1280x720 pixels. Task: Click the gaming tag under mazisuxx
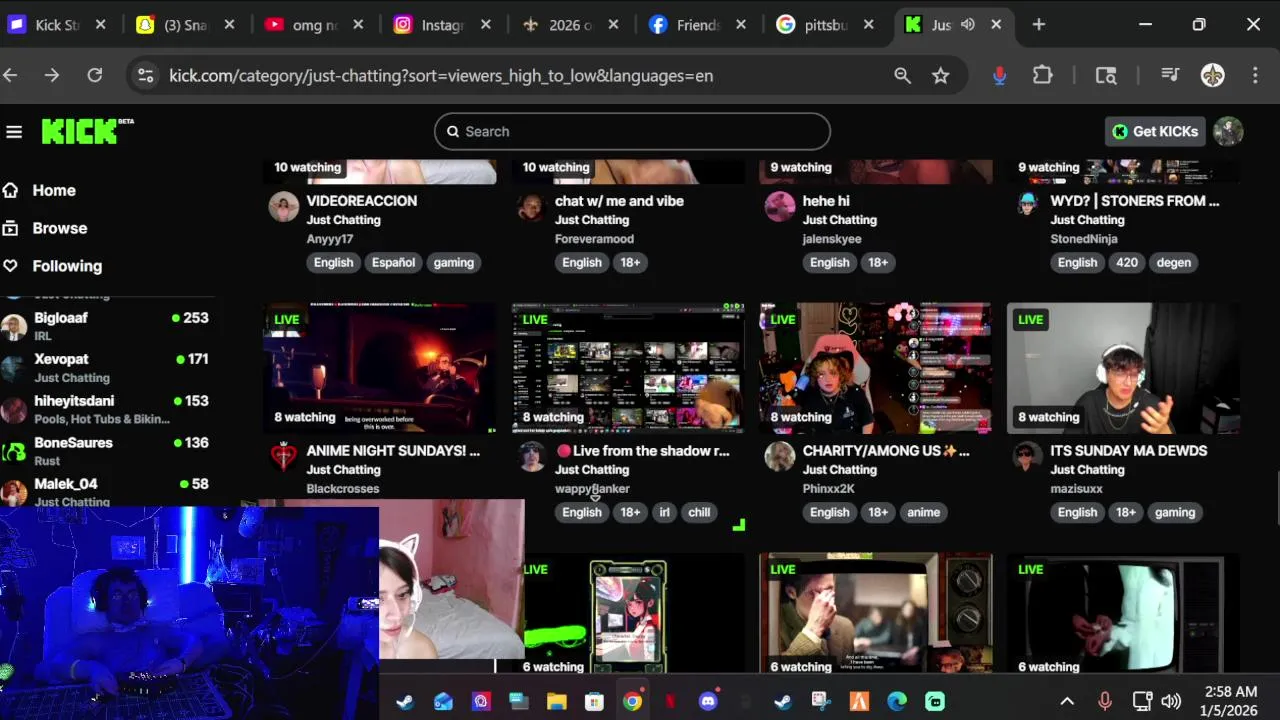pos(1175,512)
